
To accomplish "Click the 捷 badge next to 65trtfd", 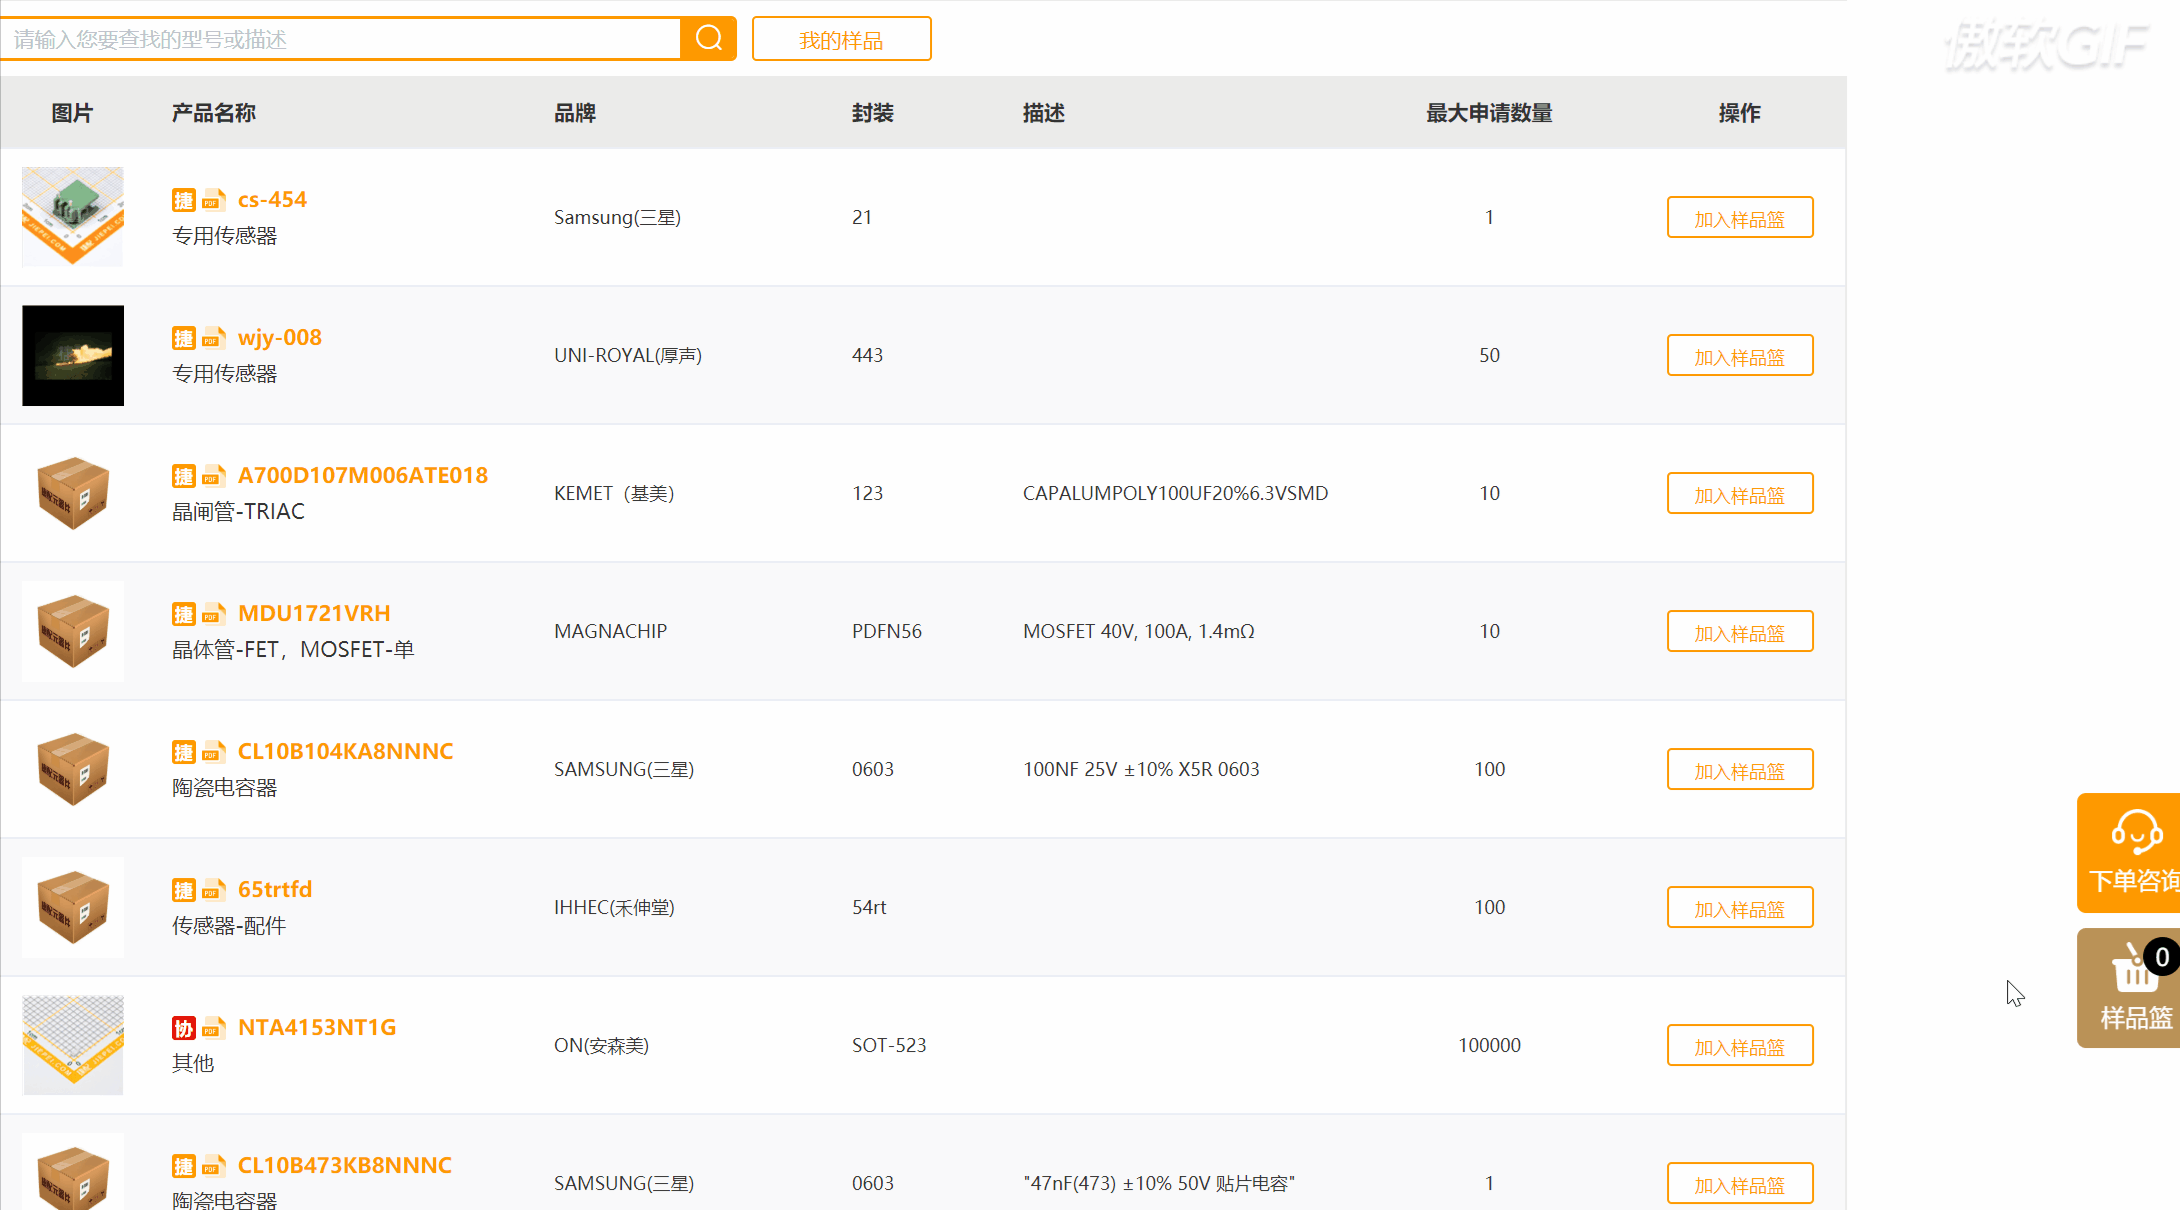I will (183, 890).
